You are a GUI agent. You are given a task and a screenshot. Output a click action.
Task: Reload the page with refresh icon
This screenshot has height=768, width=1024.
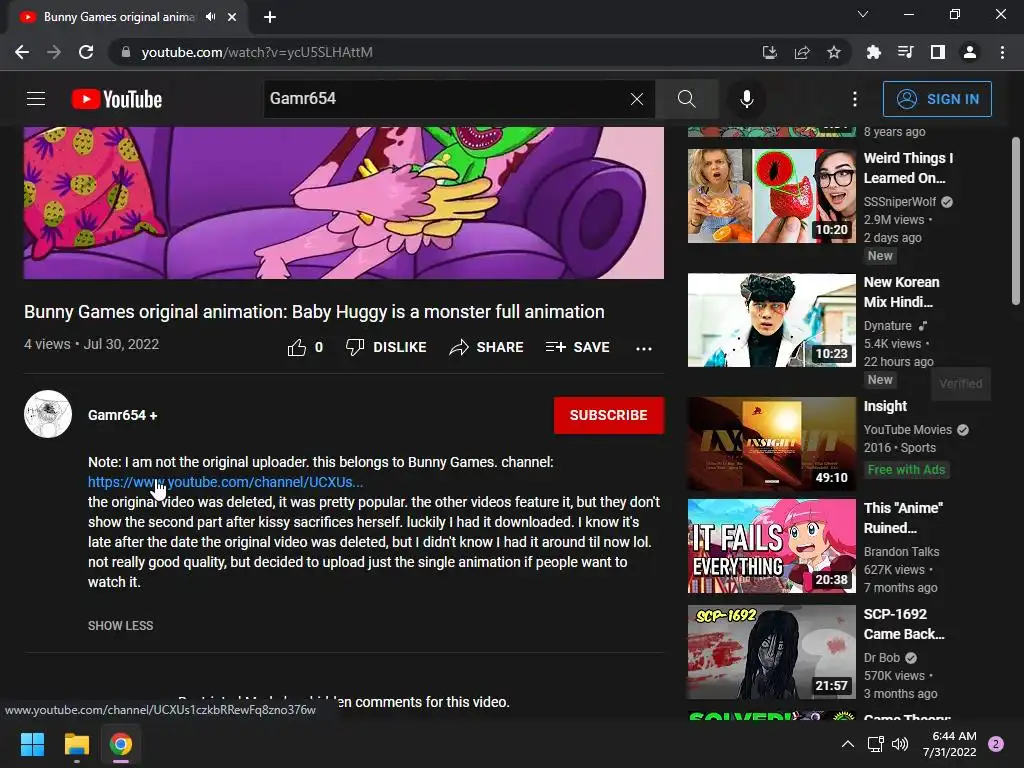86,52
